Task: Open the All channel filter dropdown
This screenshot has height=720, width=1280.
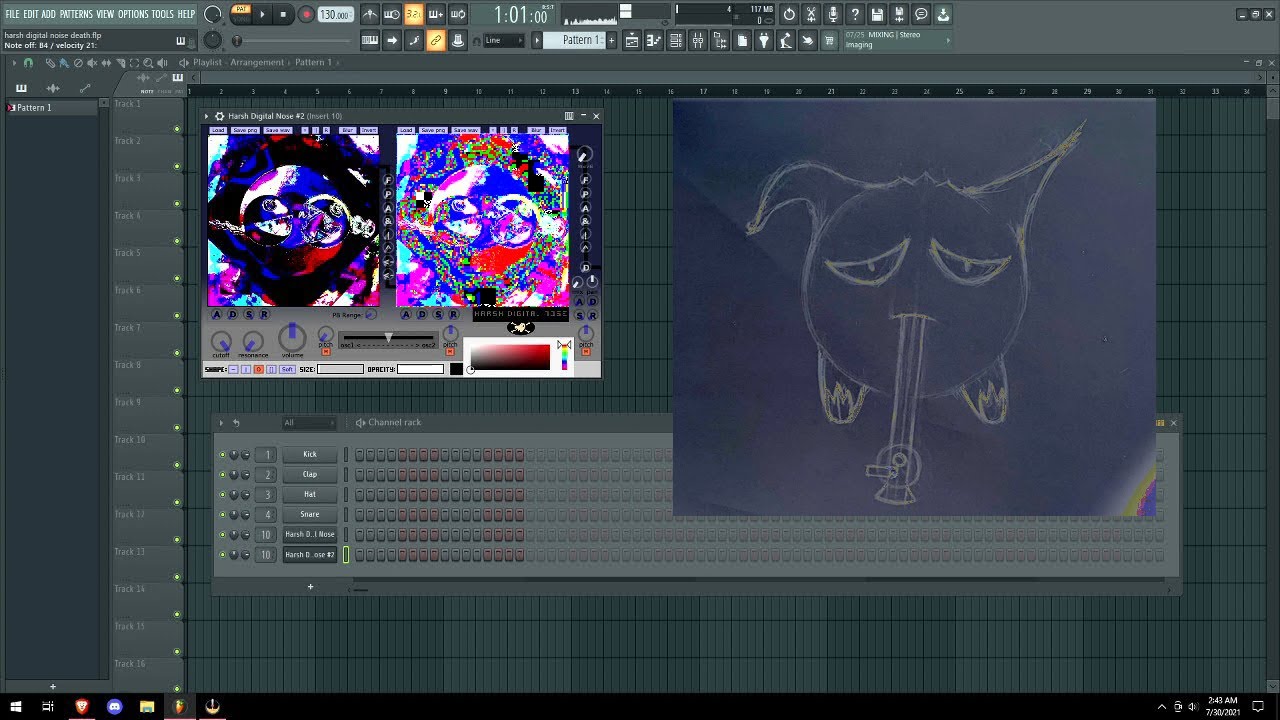Action: [309, 422]
